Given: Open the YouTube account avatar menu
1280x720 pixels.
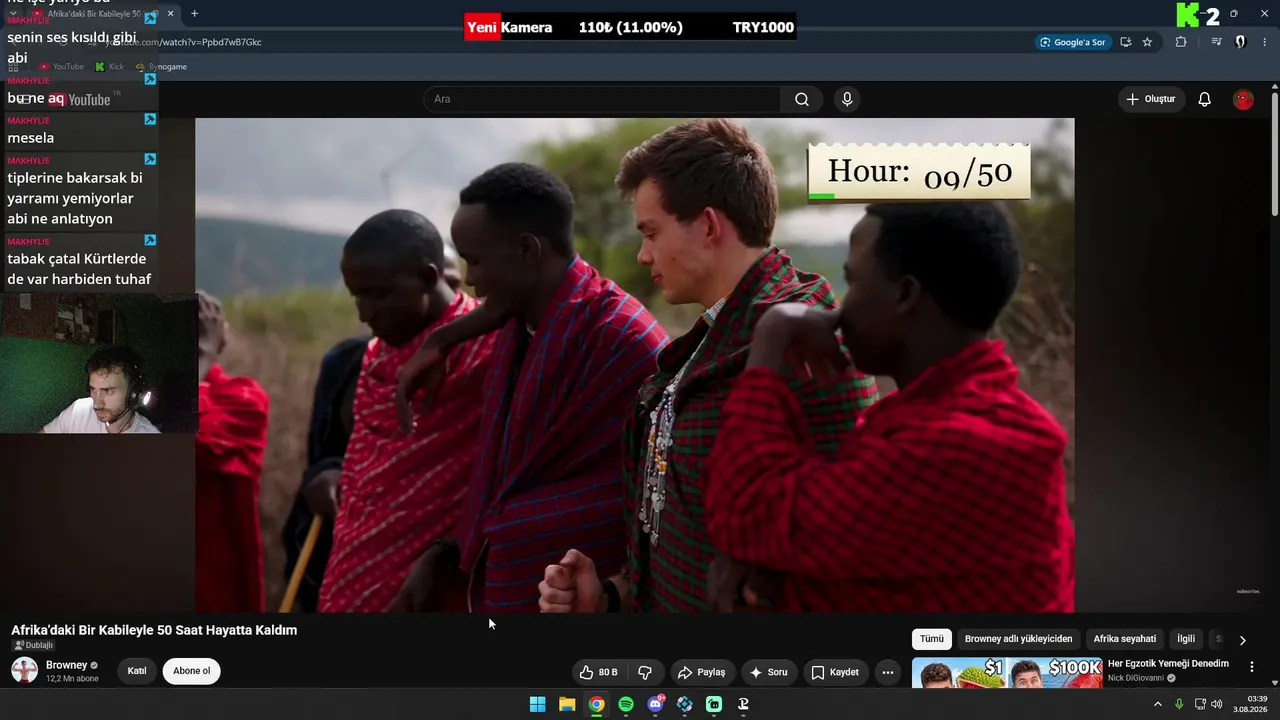Looking at the screenshot, I should pos(1243,99).
